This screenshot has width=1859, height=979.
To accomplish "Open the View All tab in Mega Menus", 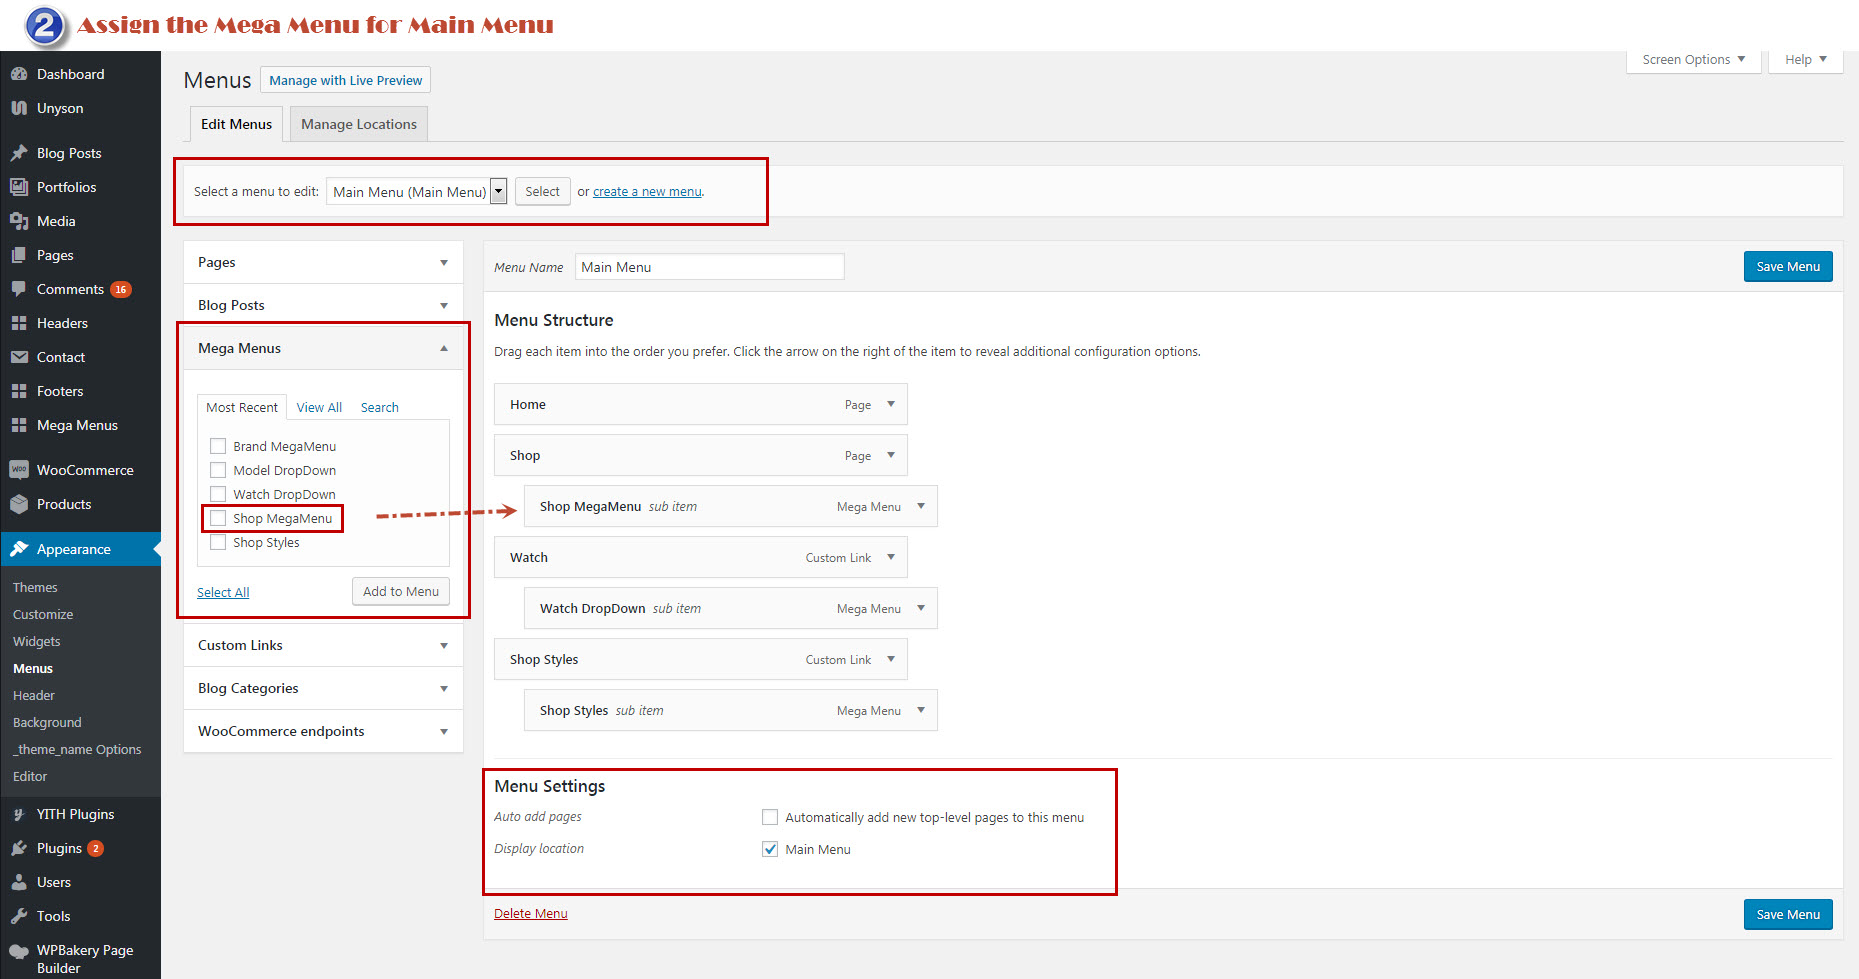I will pos(319,408).
